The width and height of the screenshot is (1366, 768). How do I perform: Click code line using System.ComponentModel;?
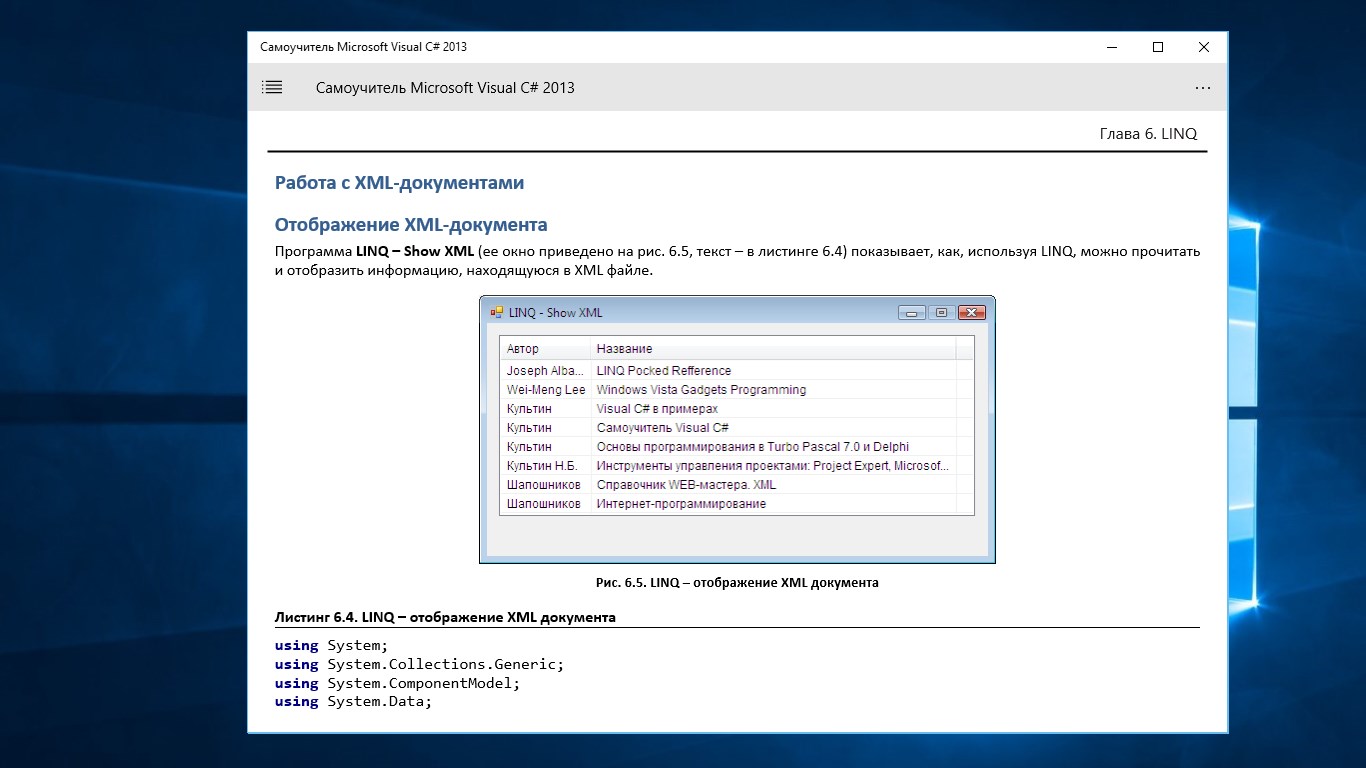tap(398, 683)
